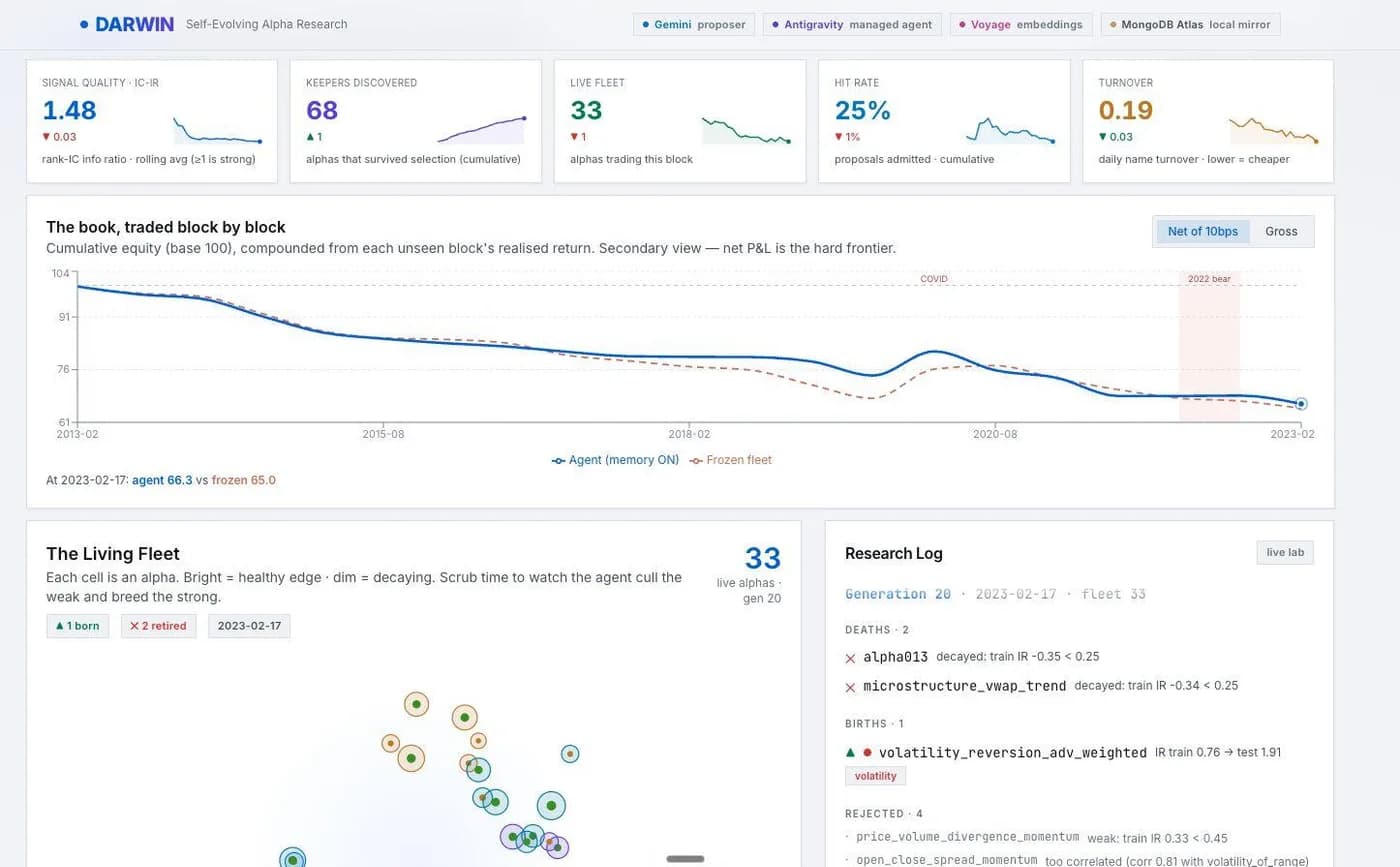Click the MongoDB Atlas local mirror chip
Viewport: 1400px width, 867px height.
click(1190, 24)
